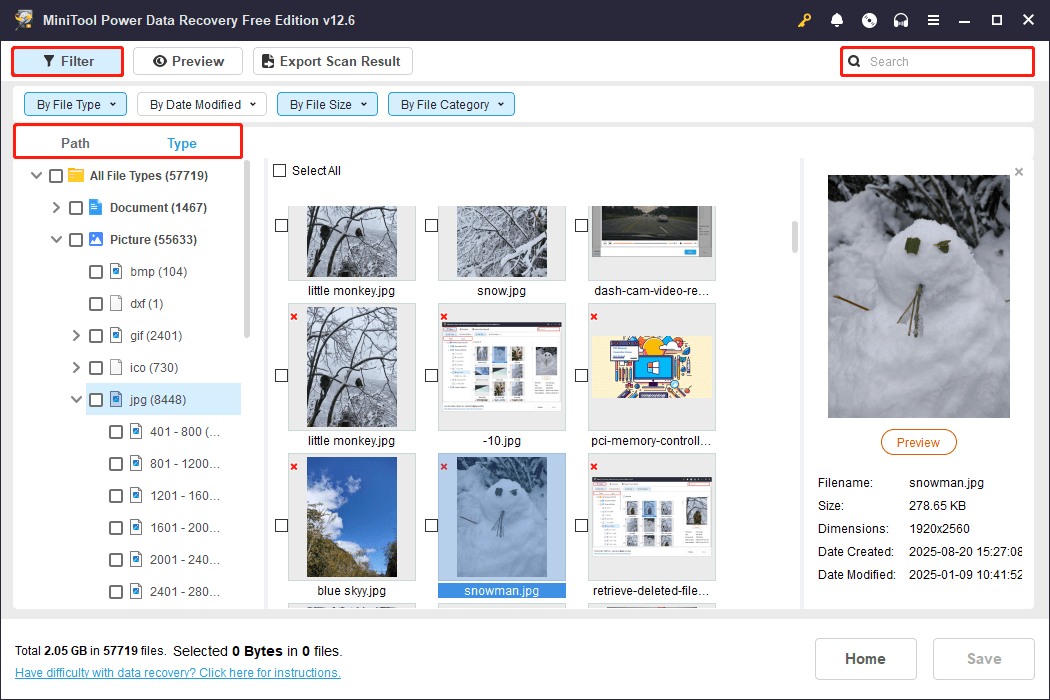This screenshot has height=700, width=1050.
Task: Open support via the headphones icon
Action: pyautogui.click(x=901, y=19)
